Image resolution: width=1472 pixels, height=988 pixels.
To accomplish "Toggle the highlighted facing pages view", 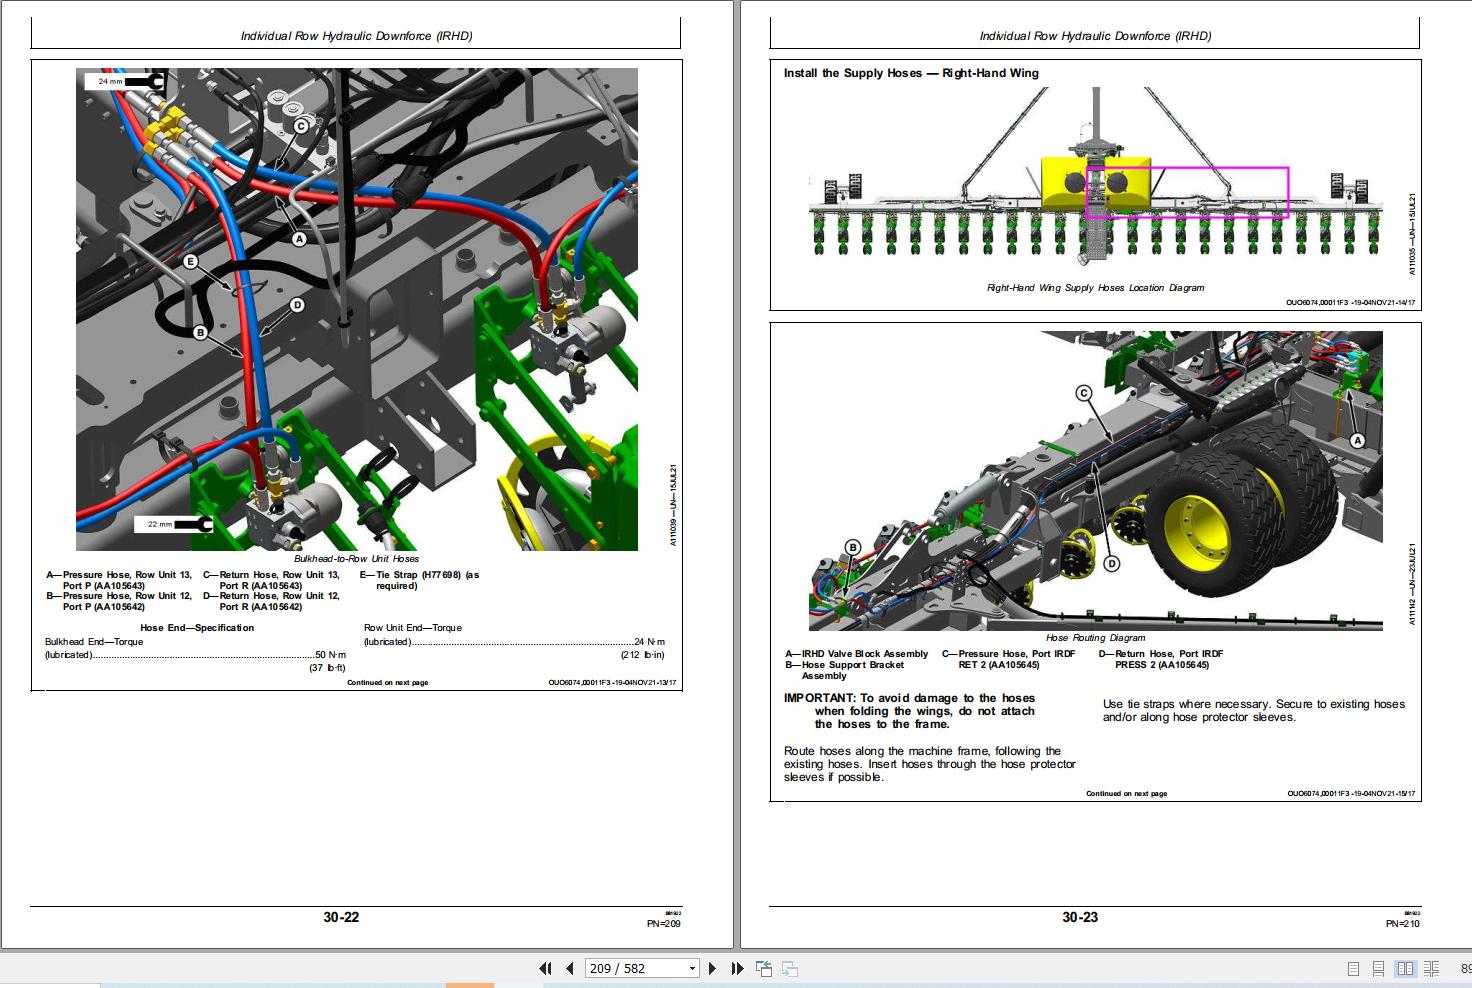I will tap(1406, 968).
